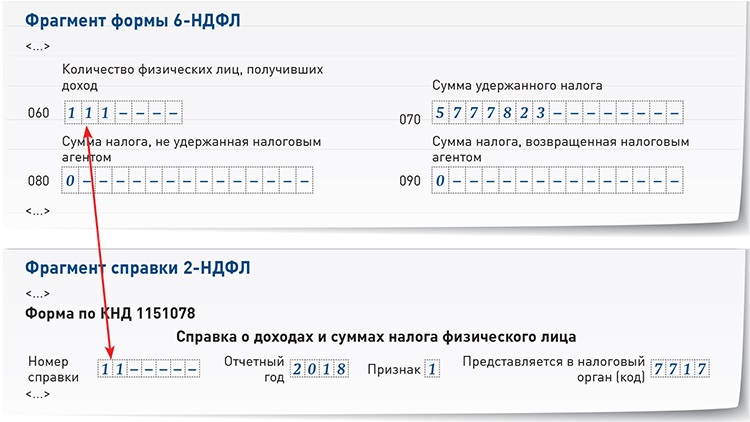The width and height of the screenshot is (750, 422).
Task: Click the Признак field with value 1
Action: point(431,368)
